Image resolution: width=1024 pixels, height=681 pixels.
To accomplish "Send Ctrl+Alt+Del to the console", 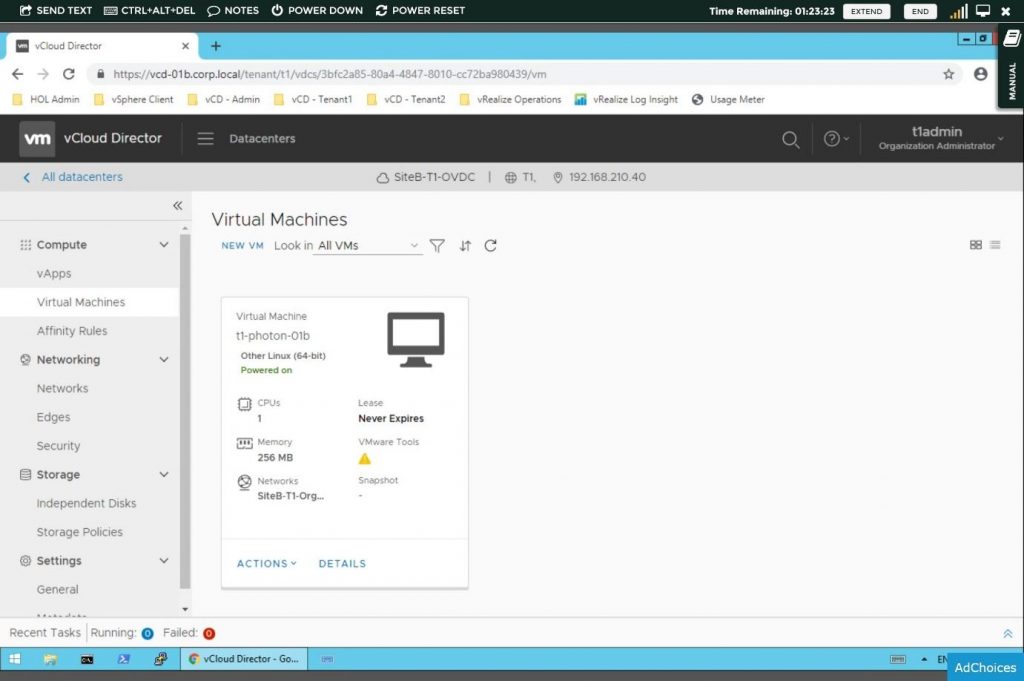I will coord(150,10).
